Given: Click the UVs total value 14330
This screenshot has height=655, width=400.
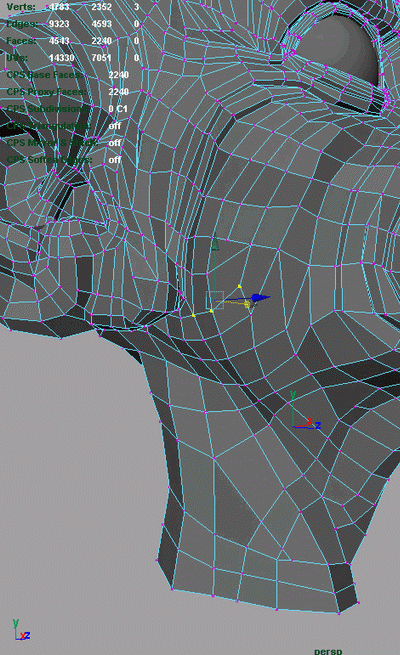Looking at the screenshot, I should 62,58.
